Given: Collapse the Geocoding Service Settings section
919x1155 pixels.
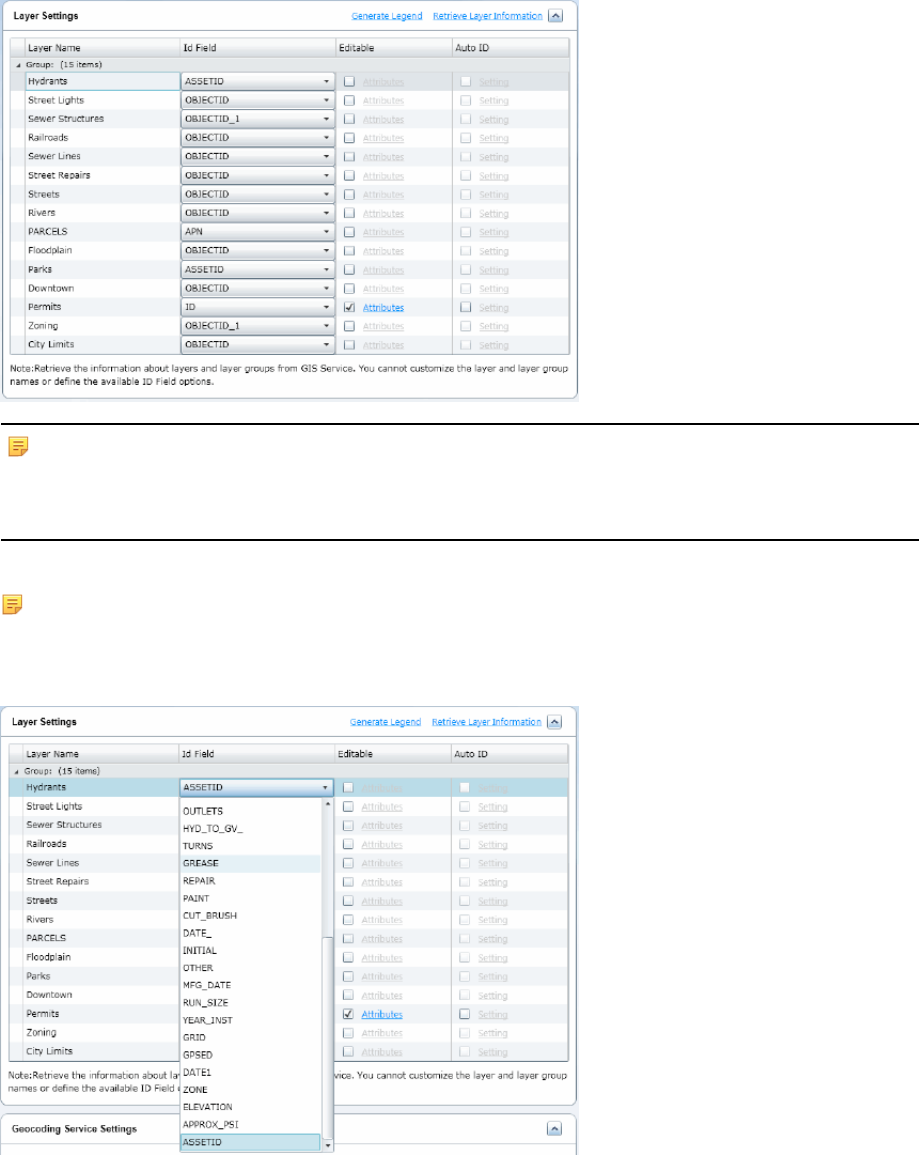Looking at the screenshot, I should pyautogui.click(x=554, y=1128).
